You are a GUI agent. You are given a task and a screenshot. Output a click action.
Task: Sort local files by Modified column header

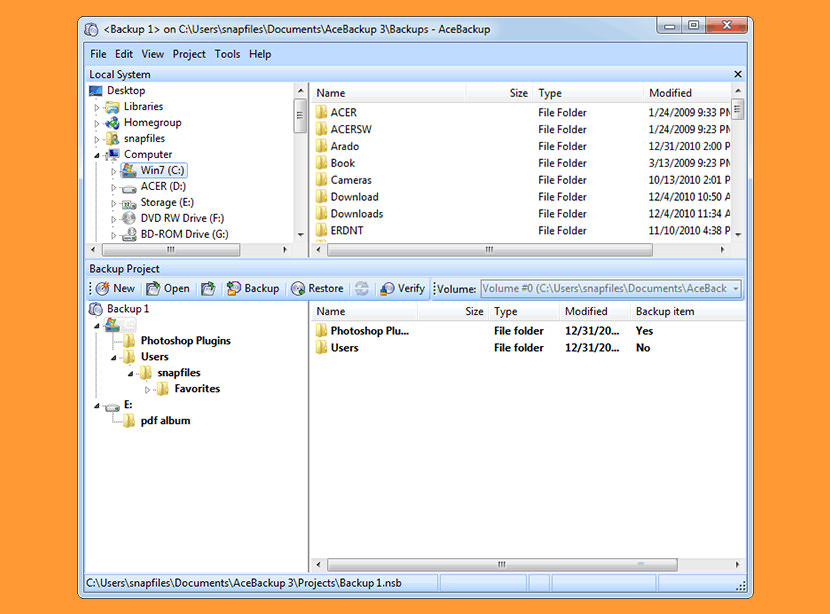[670, 93]
